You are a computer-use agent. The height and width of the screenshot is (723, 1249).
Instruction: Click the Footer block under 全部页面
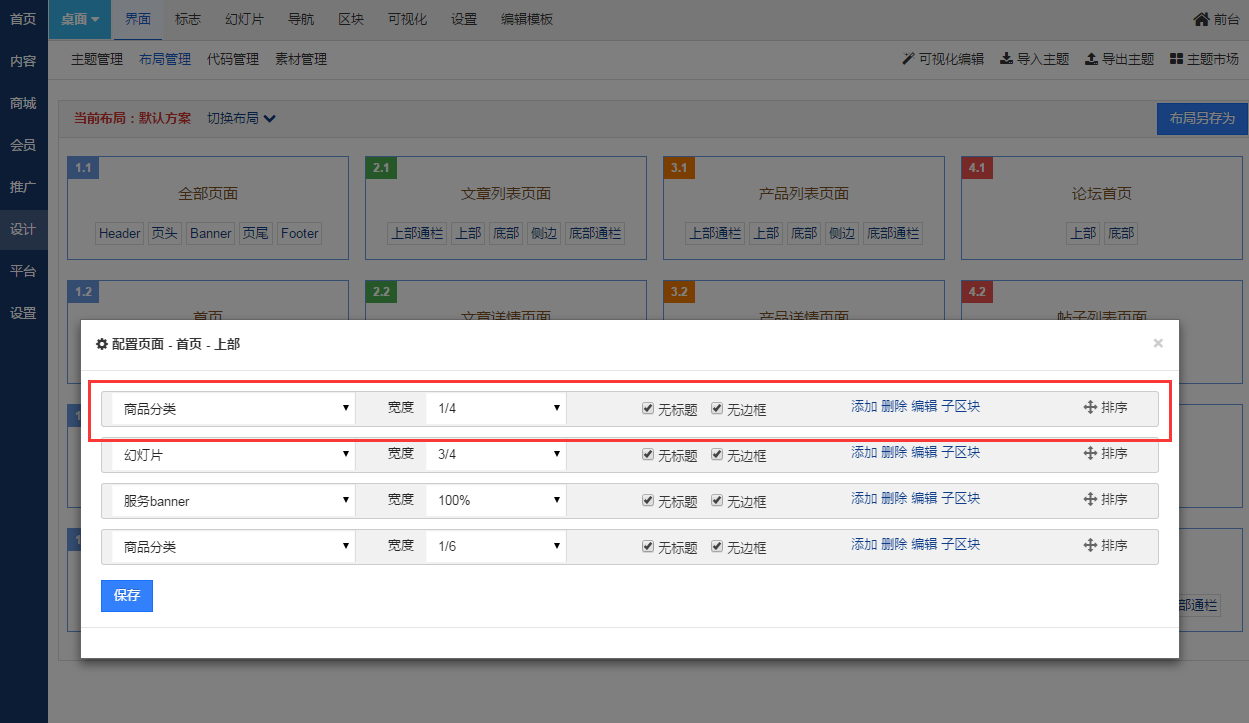click(300, 233)
